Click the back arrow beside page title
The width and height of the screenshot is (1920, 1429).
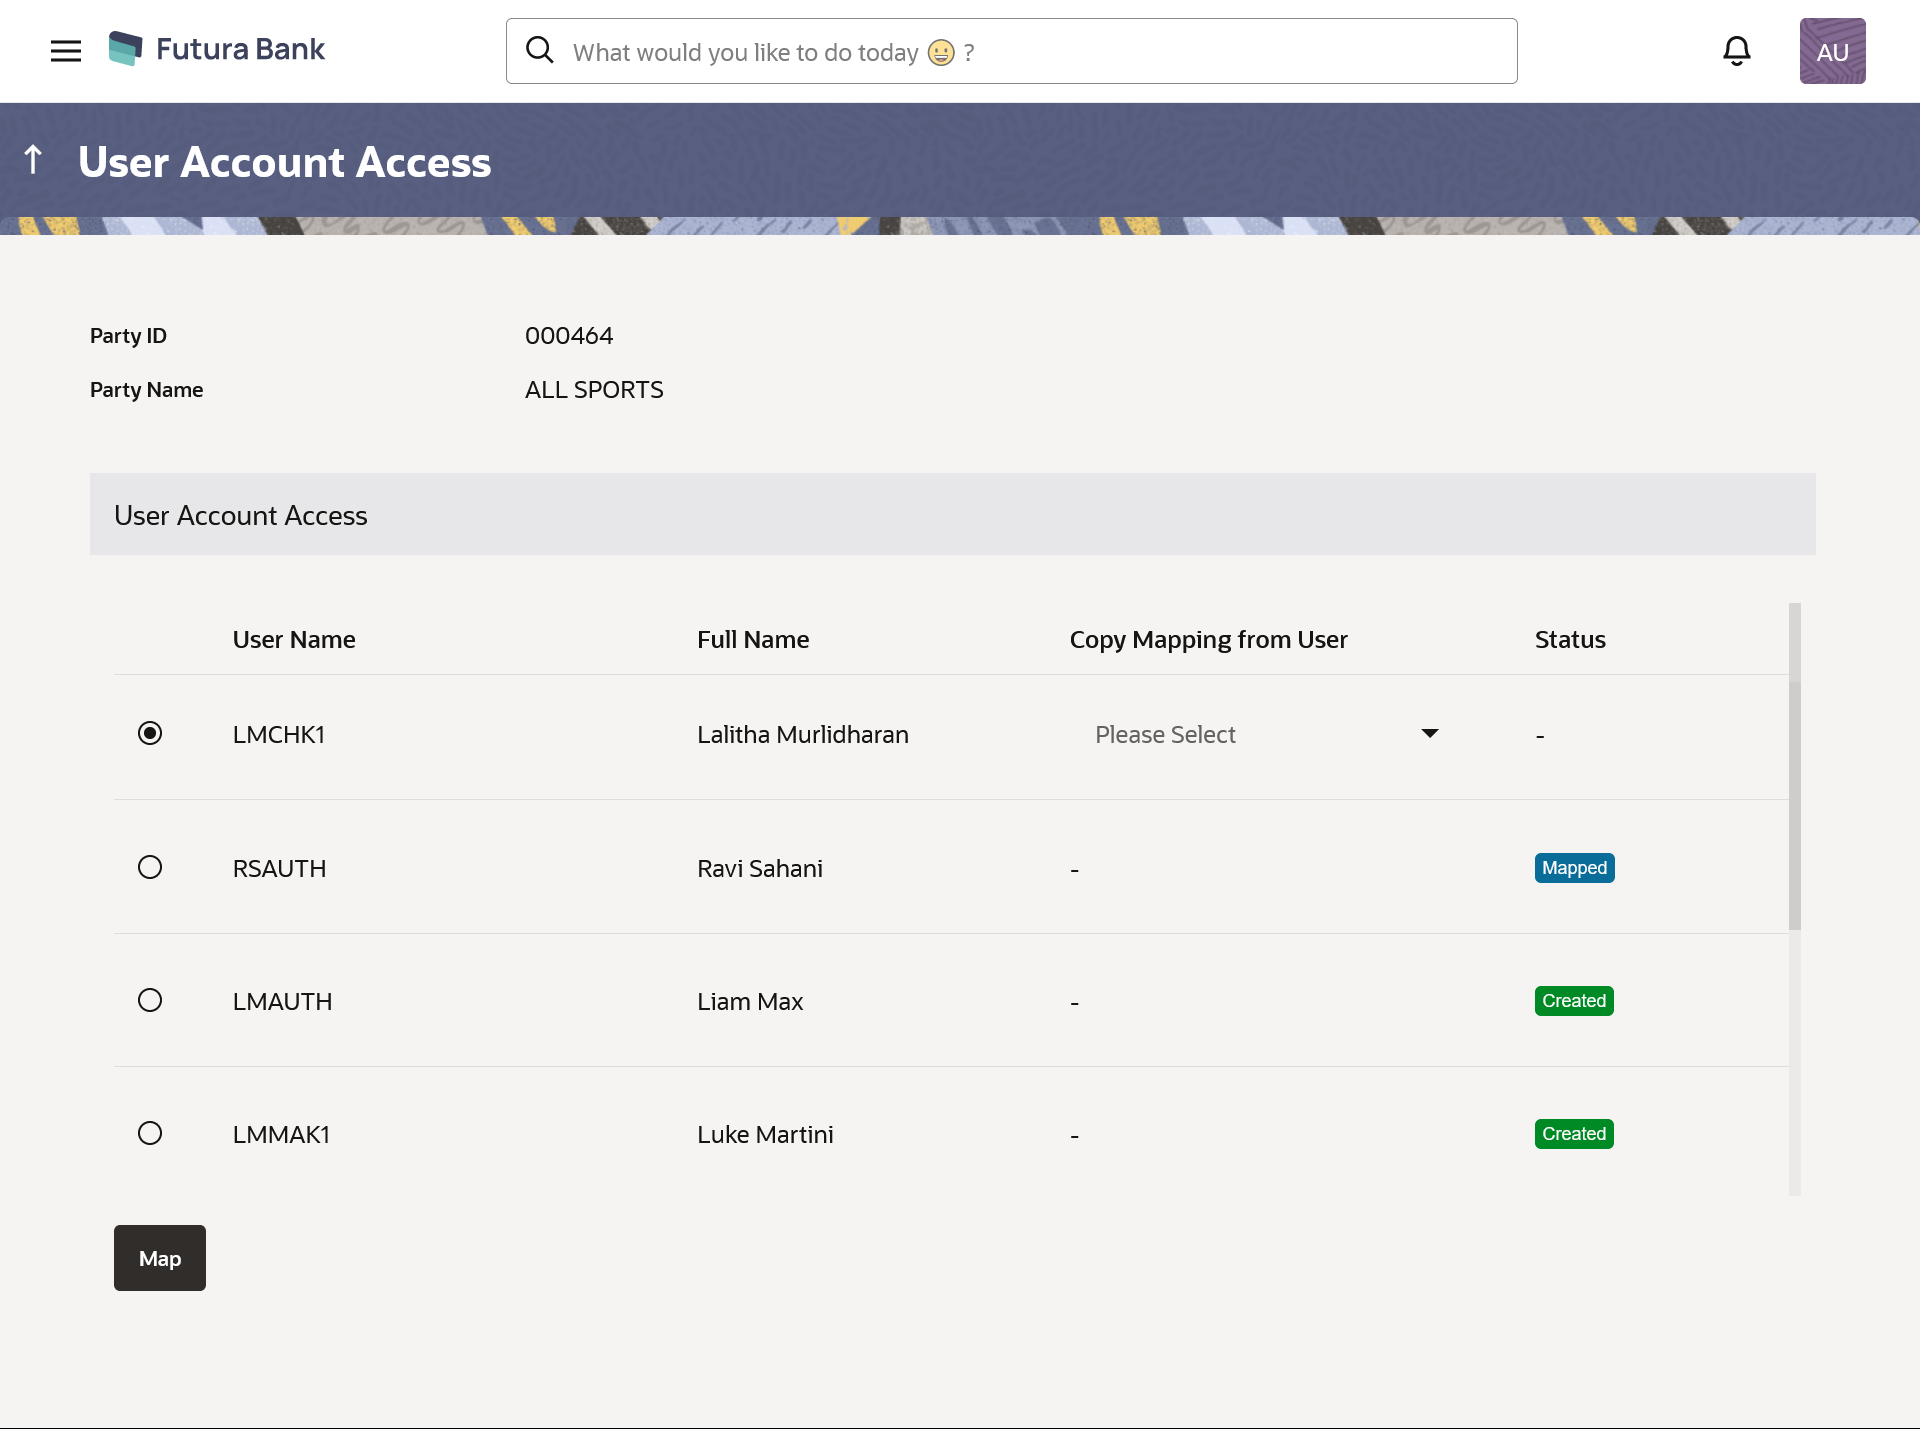(x=33, y=160)
